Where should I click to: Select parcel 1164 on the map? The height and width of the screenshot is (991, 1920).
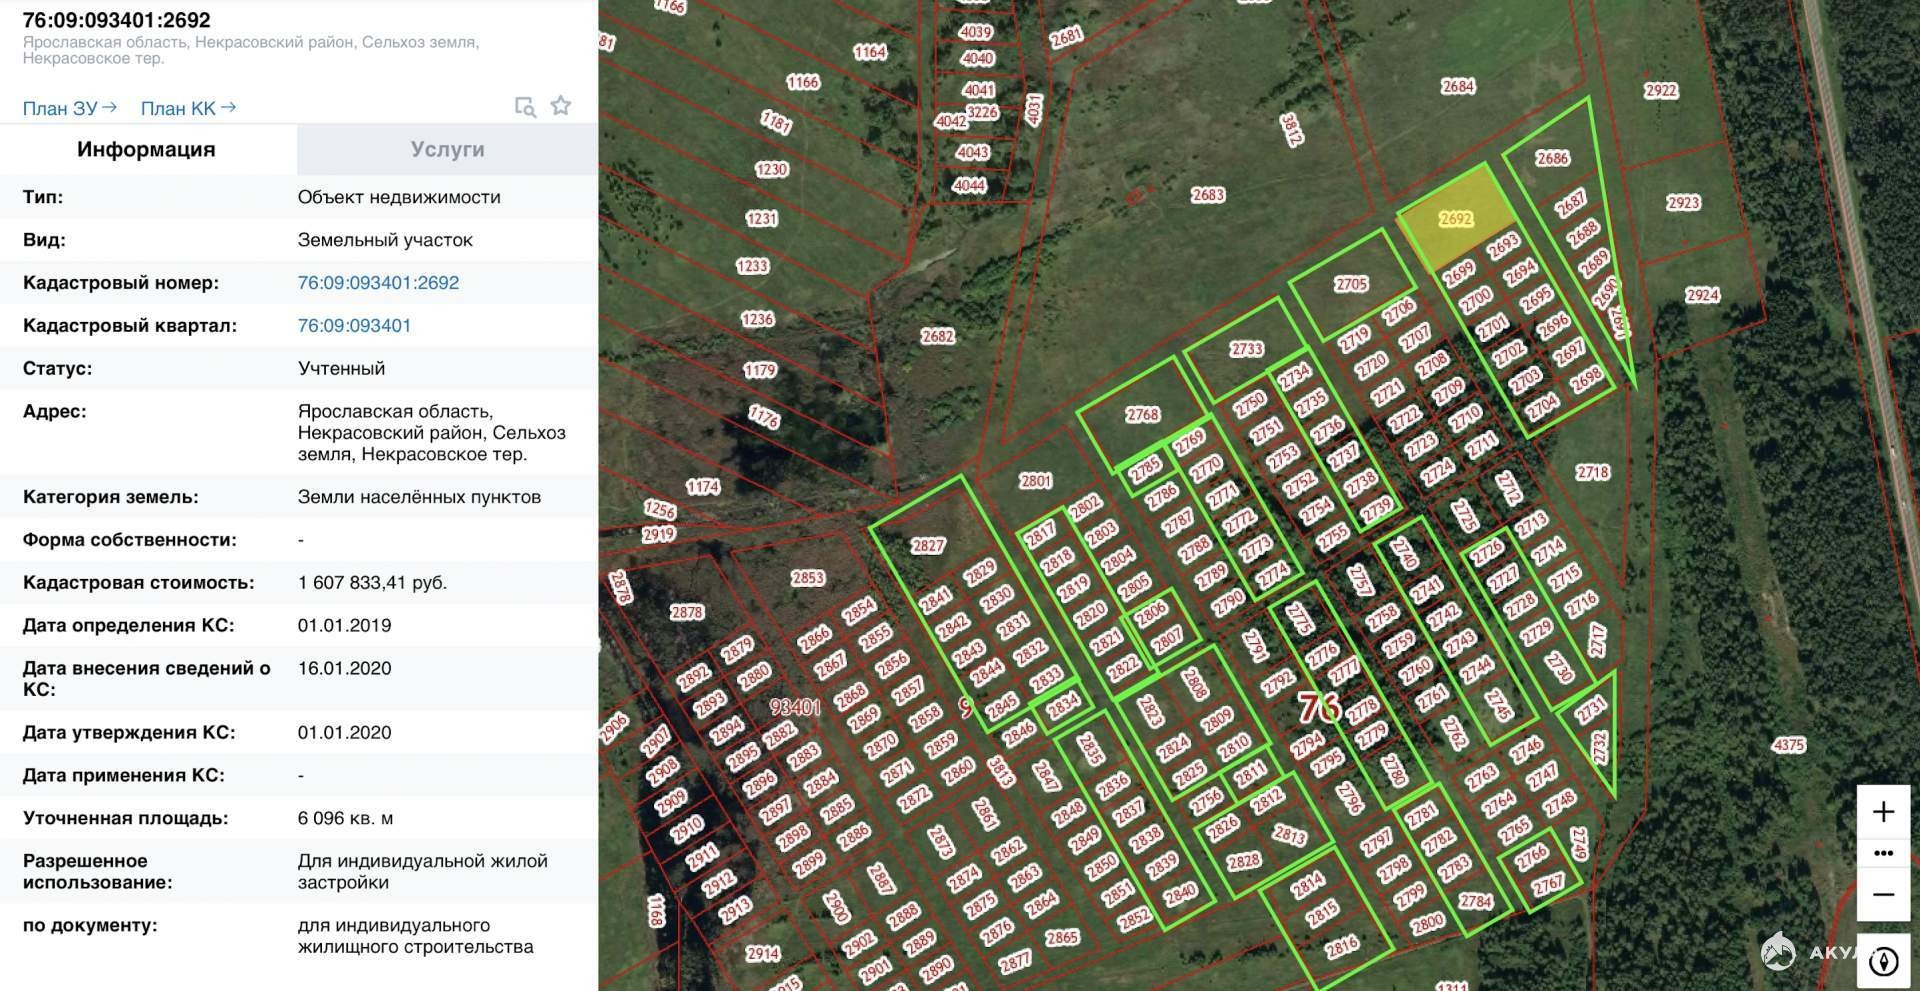pyautogui.click(x=869, y=52)
